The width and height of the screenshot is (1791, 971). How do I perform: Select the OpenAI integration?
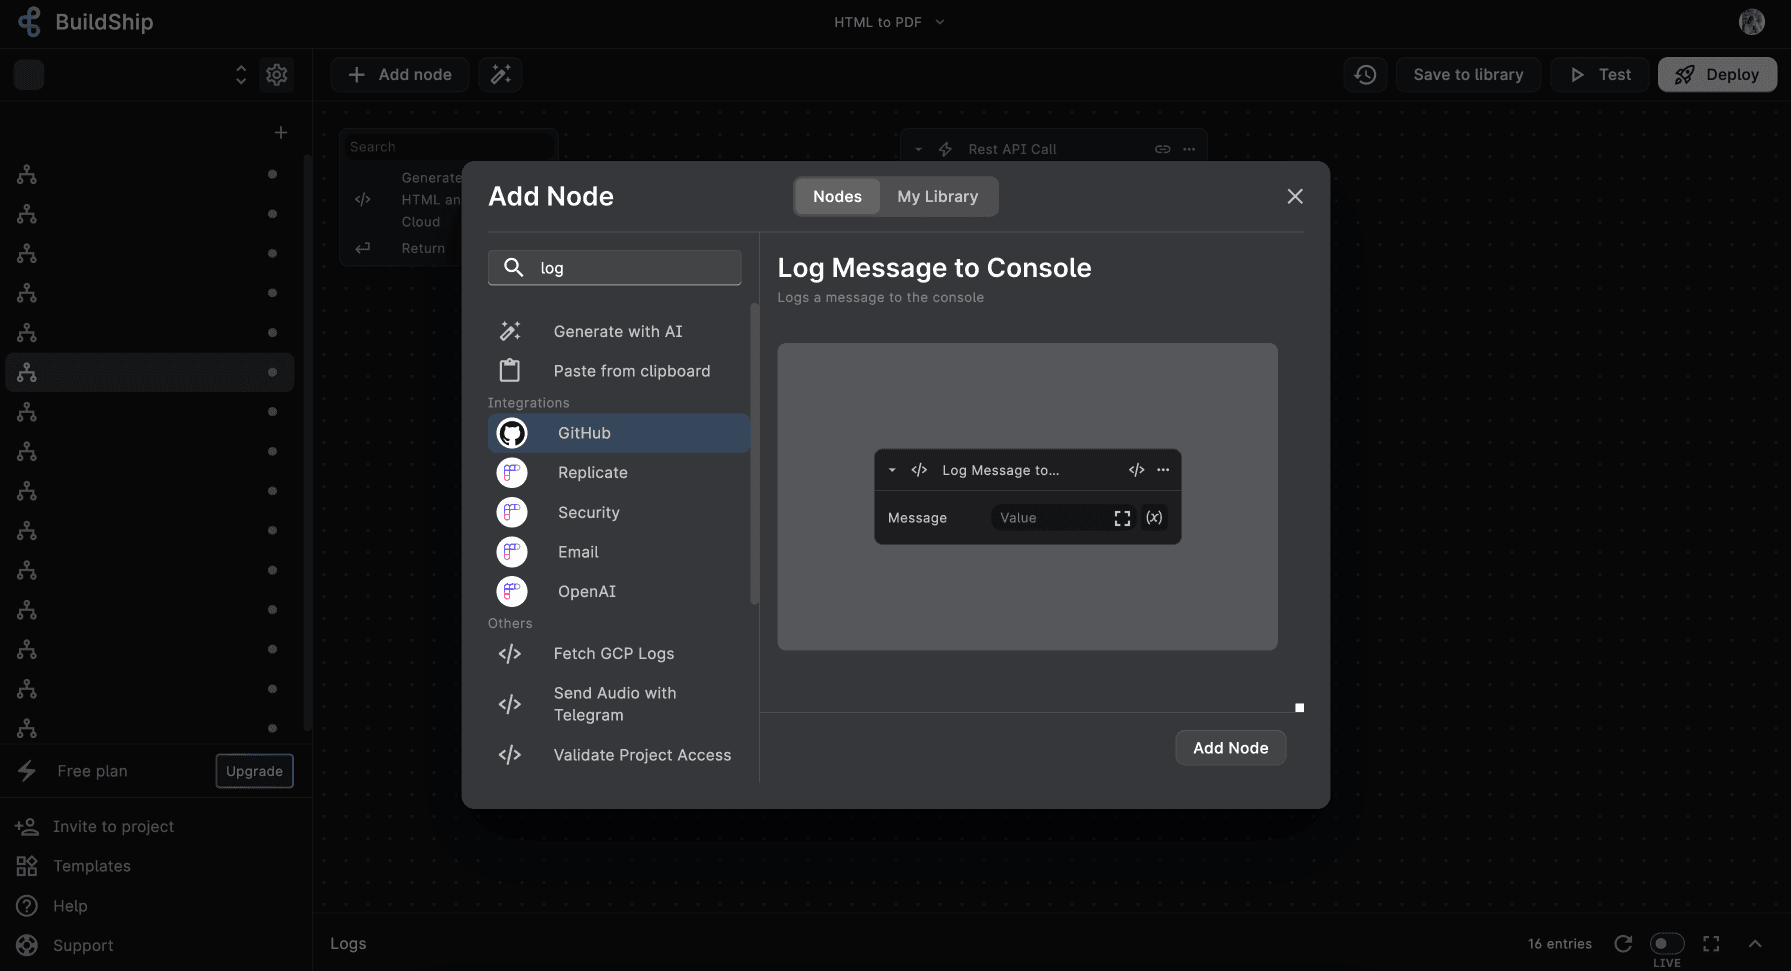pyautogui.click(x=586, y=591)
